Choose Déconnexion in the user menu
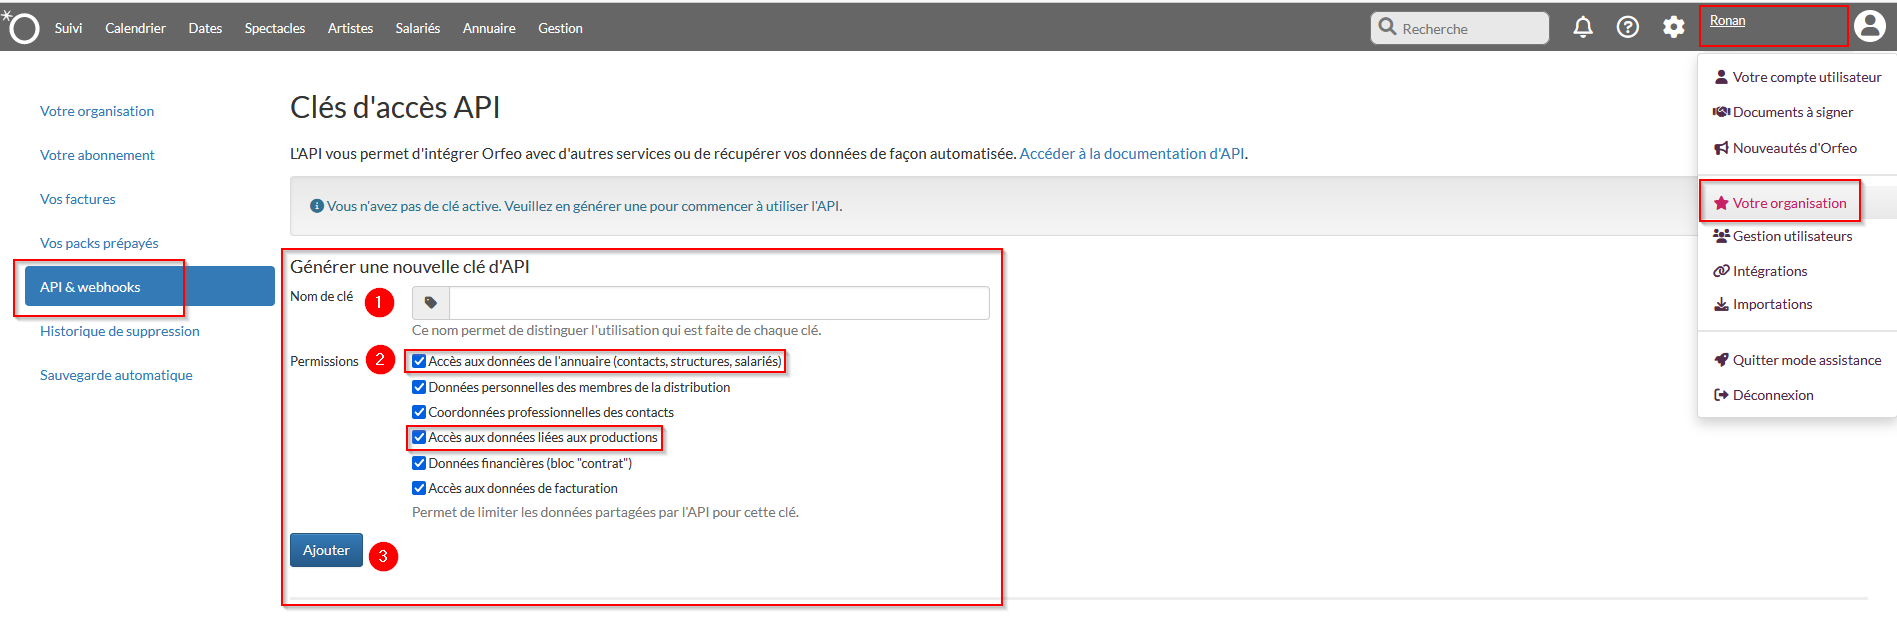This screenshot has width=1897, height=622. (x=1772, y=395)
